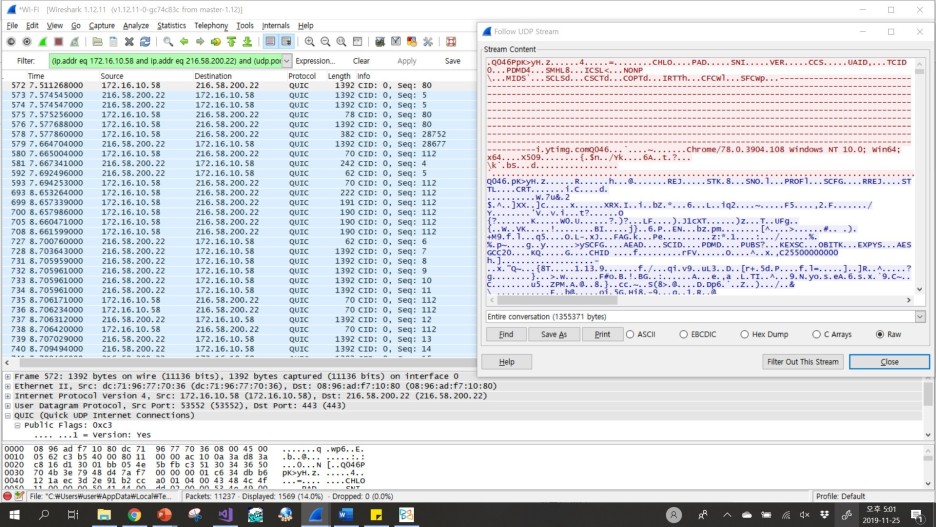The image size is (936, 527).
Task: Open Windows Start menu
Action: pos(14,514)
